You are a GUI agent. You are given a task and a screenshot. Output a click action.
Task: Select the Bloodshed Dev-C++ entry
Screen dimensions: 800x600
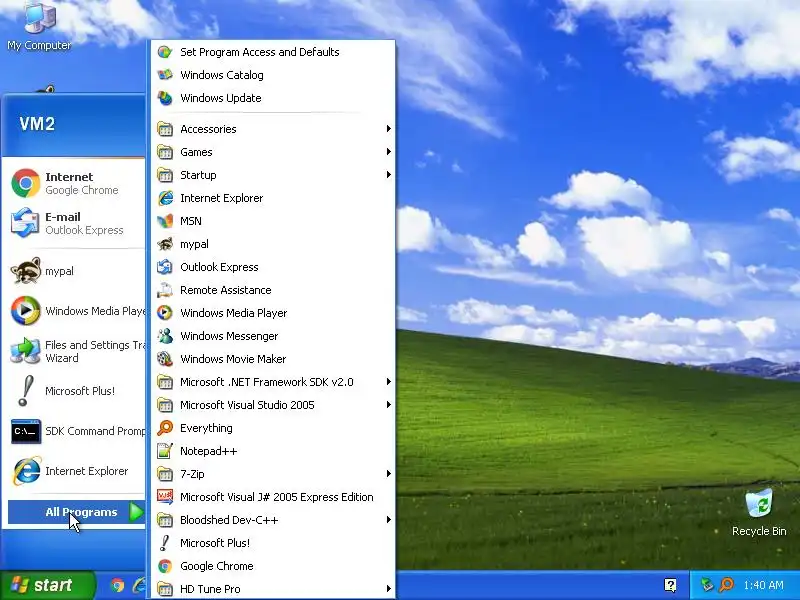[x=273, y=520]
